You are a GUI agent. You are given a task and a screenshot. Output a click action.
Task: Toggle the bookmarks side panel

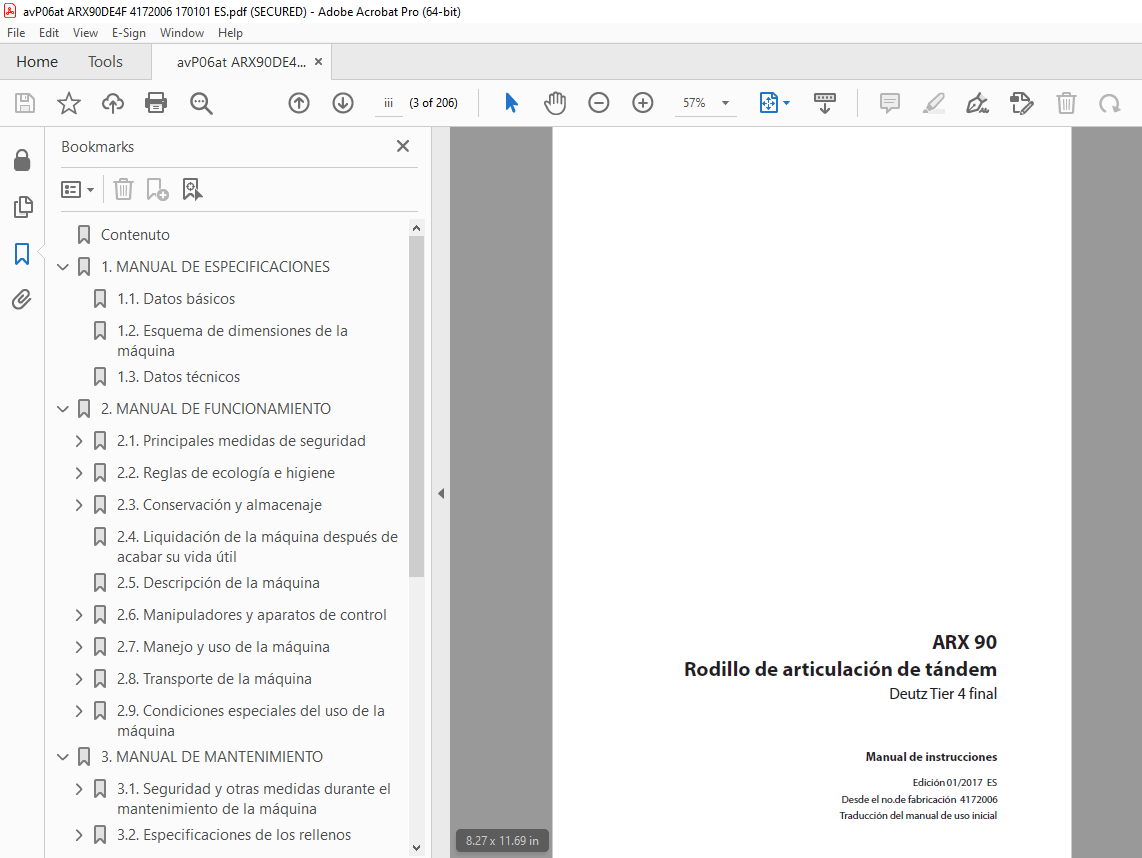pyautogui.click(x=22, y=253)
